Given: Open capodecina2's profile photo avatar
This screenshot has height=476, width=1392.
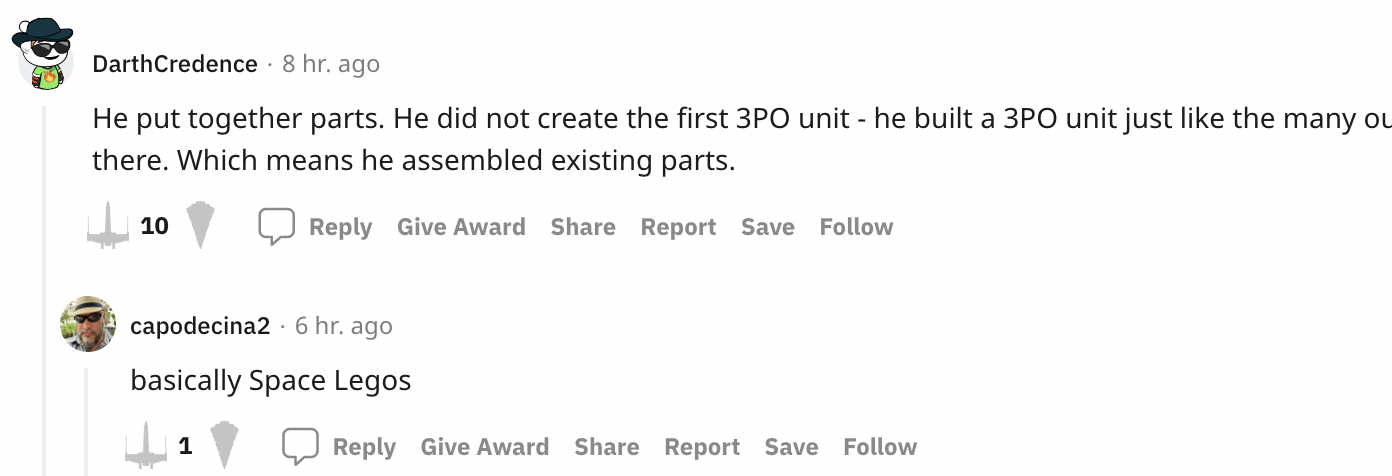Looking at the screenshot, I should coord(88,324).
